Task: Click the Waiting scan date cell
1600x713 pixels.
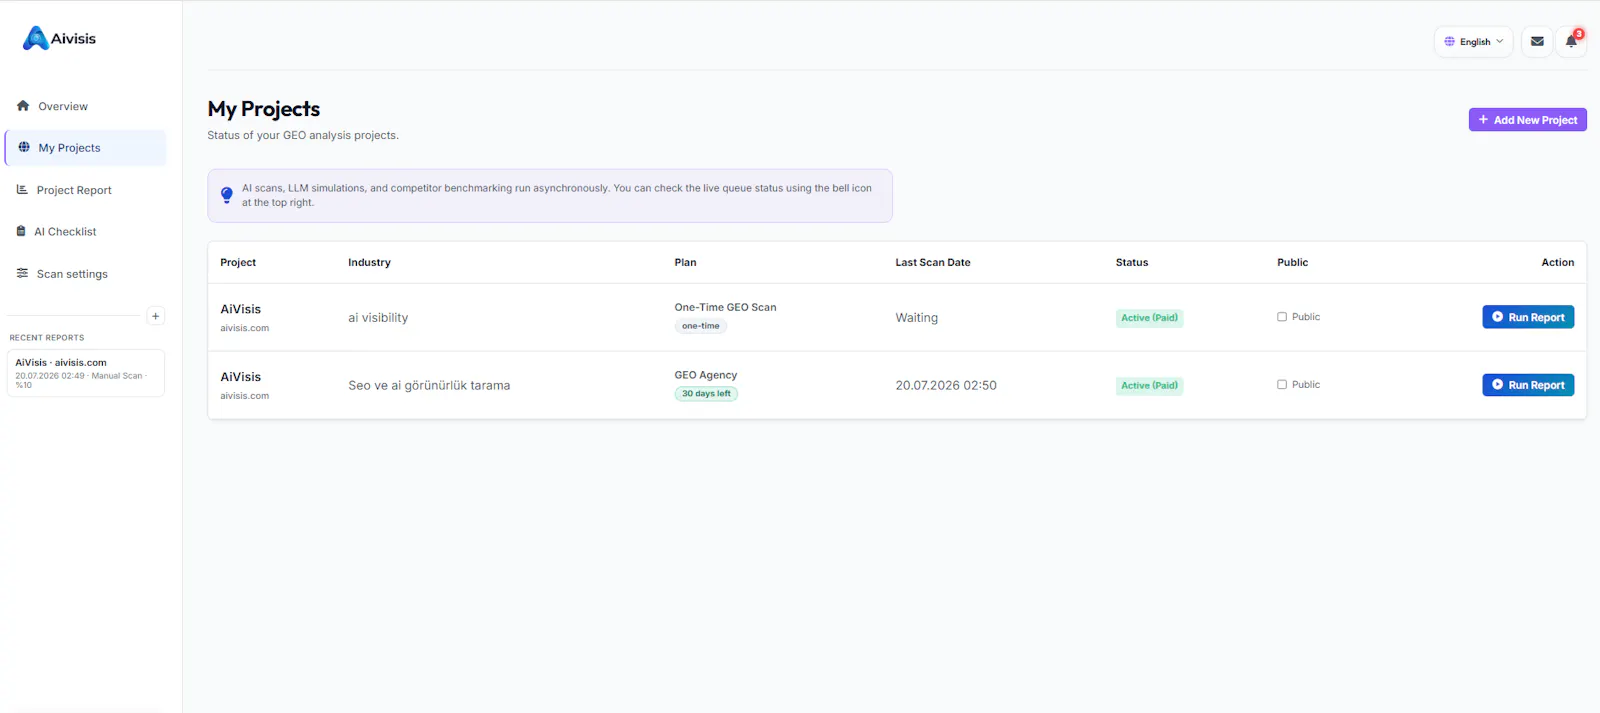Action: (916, 318)
